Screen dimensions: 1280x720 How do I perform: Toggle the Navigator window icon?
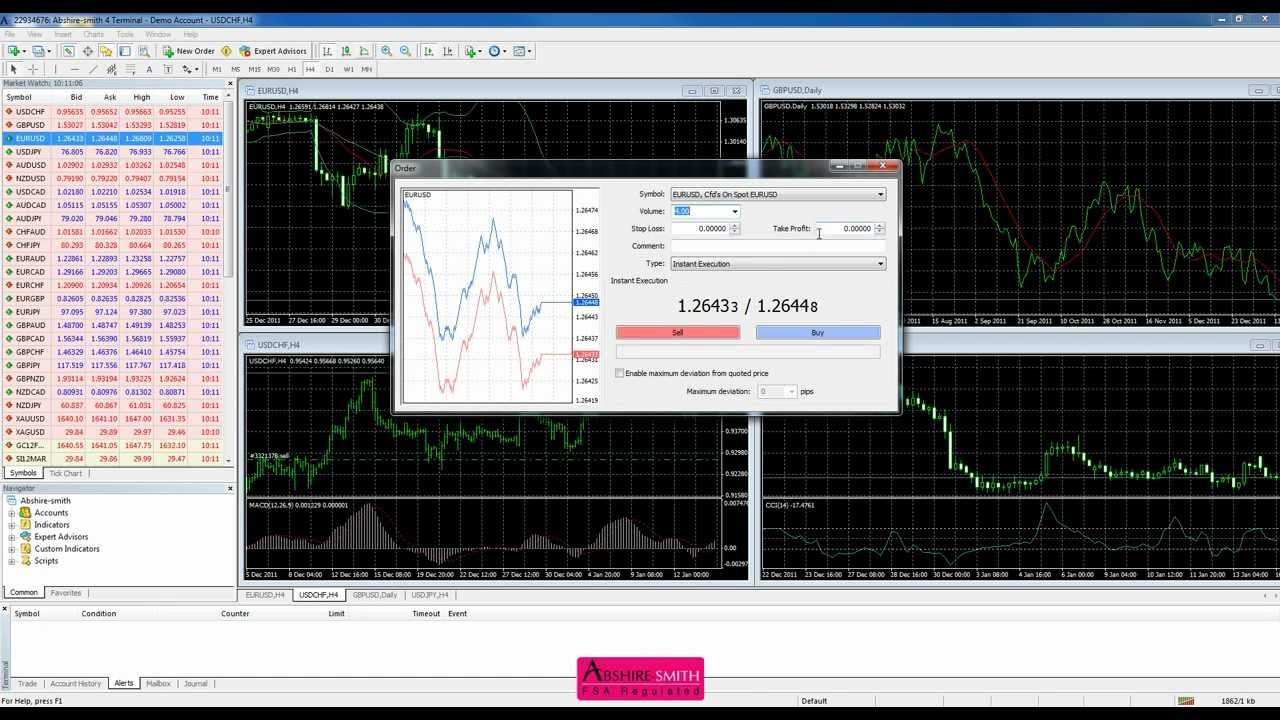tap(106, 51)
